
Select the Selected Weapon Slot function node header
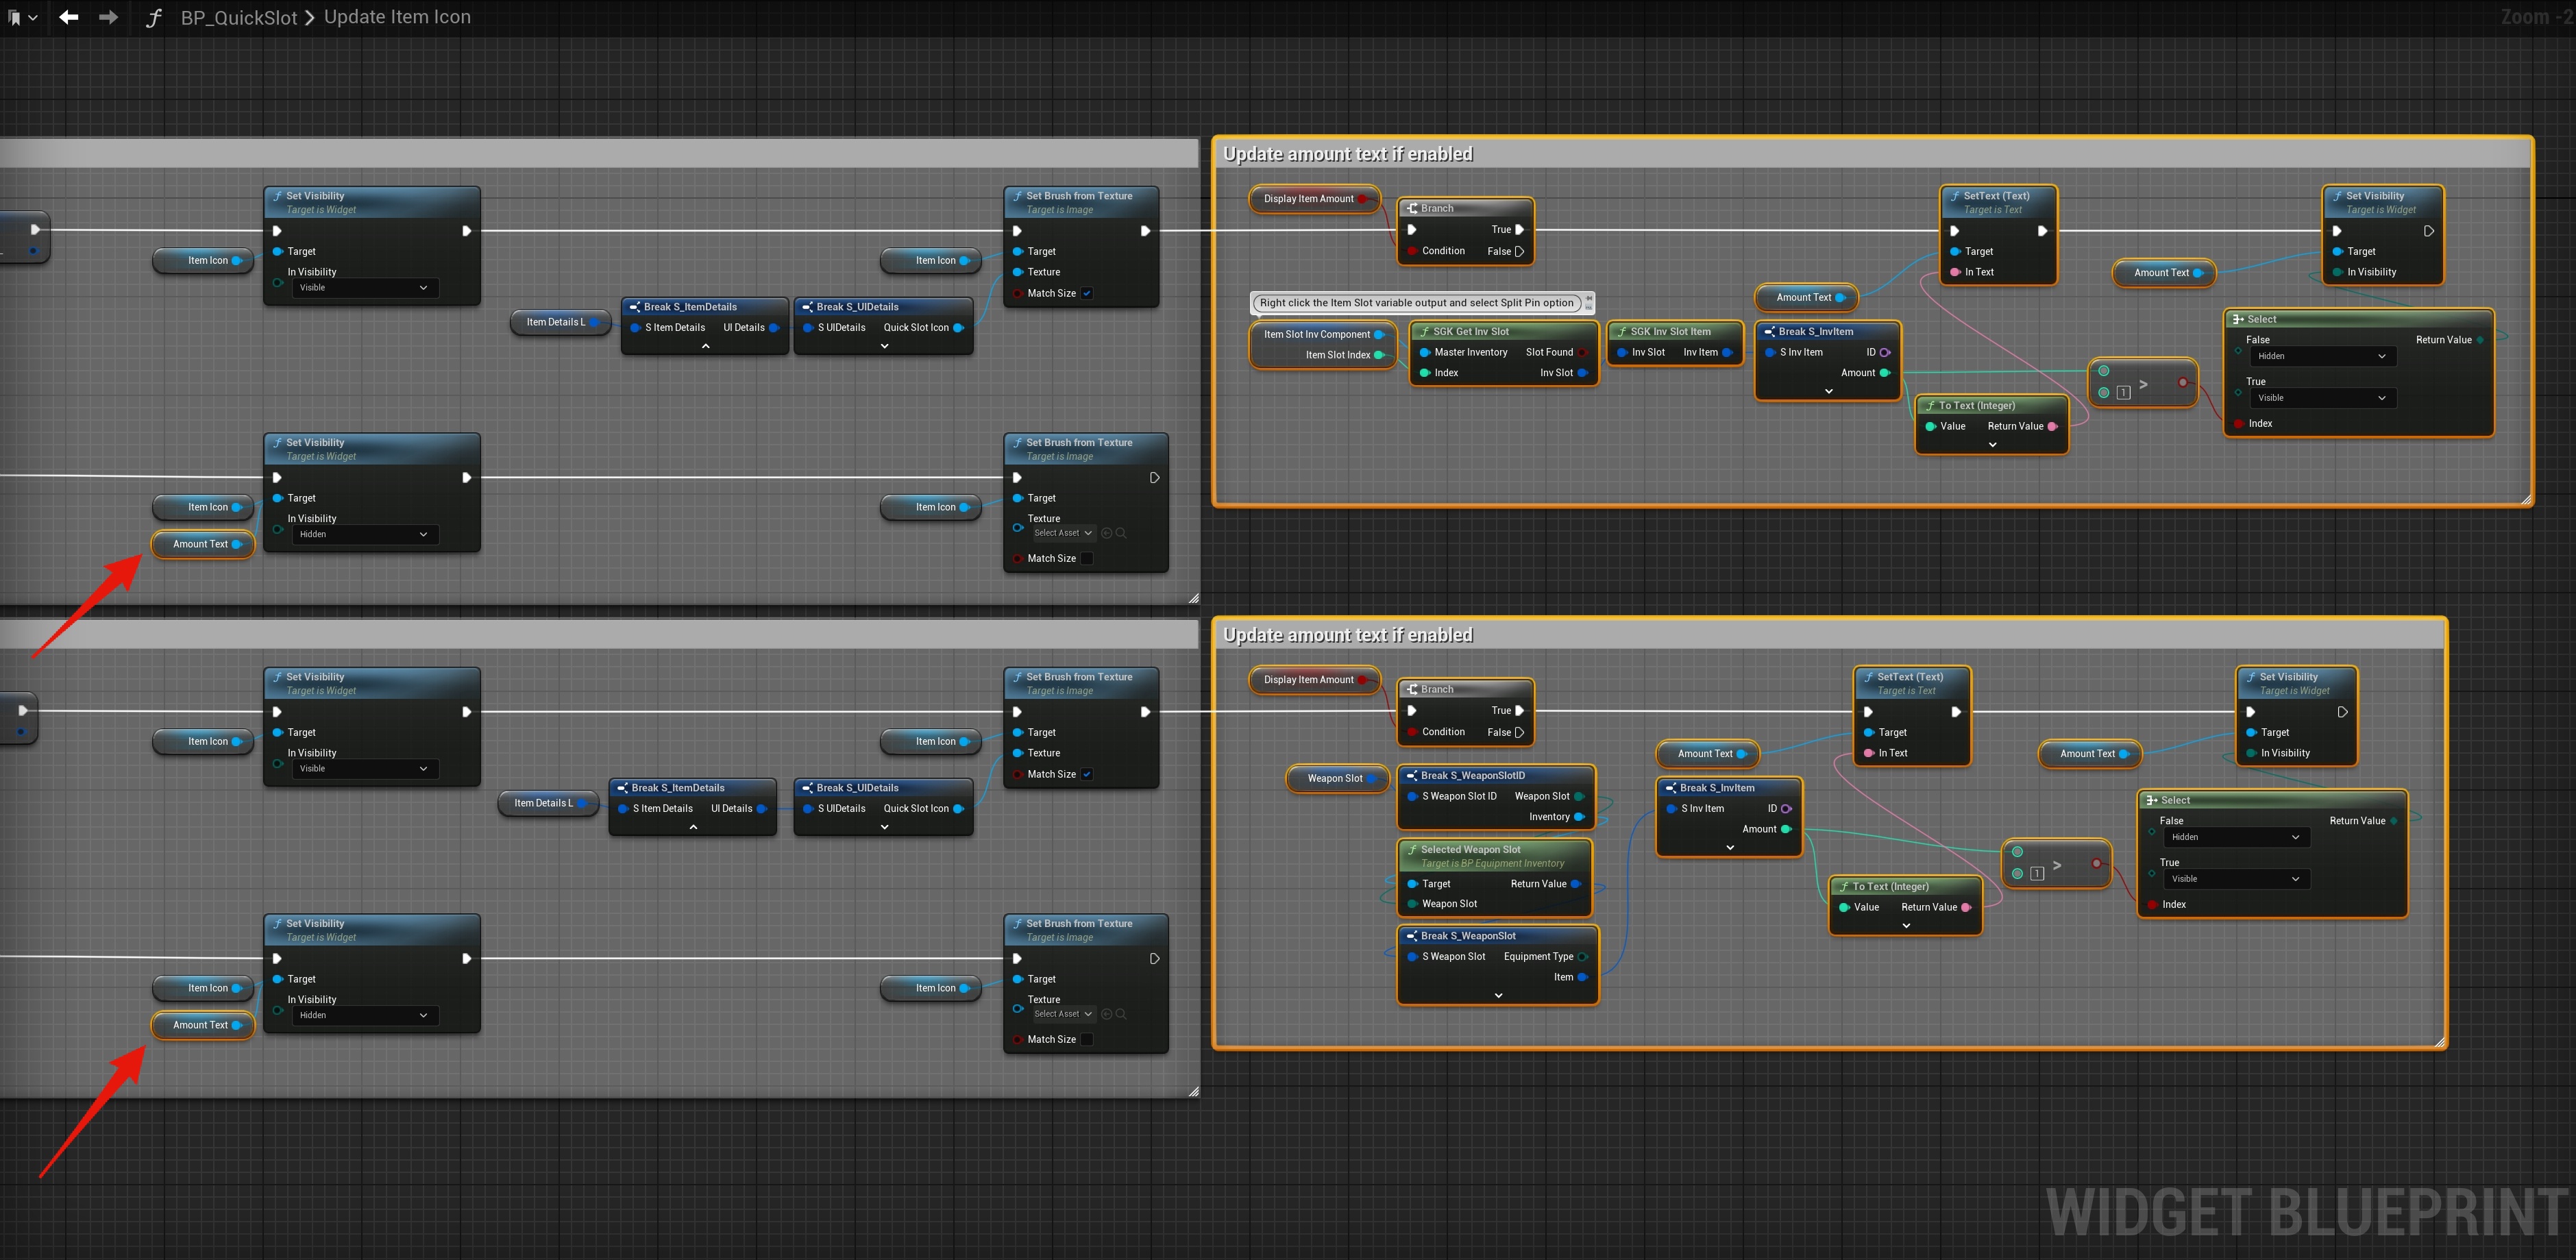(x=1470, y=850)
